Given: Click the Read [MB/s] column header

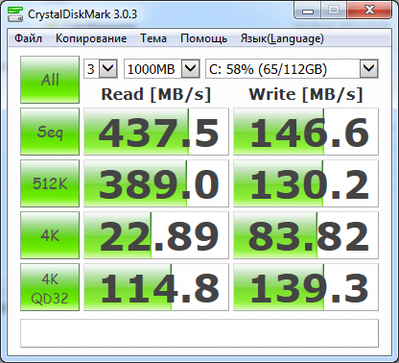Looking at the screenshot, I should click(156, 94).
